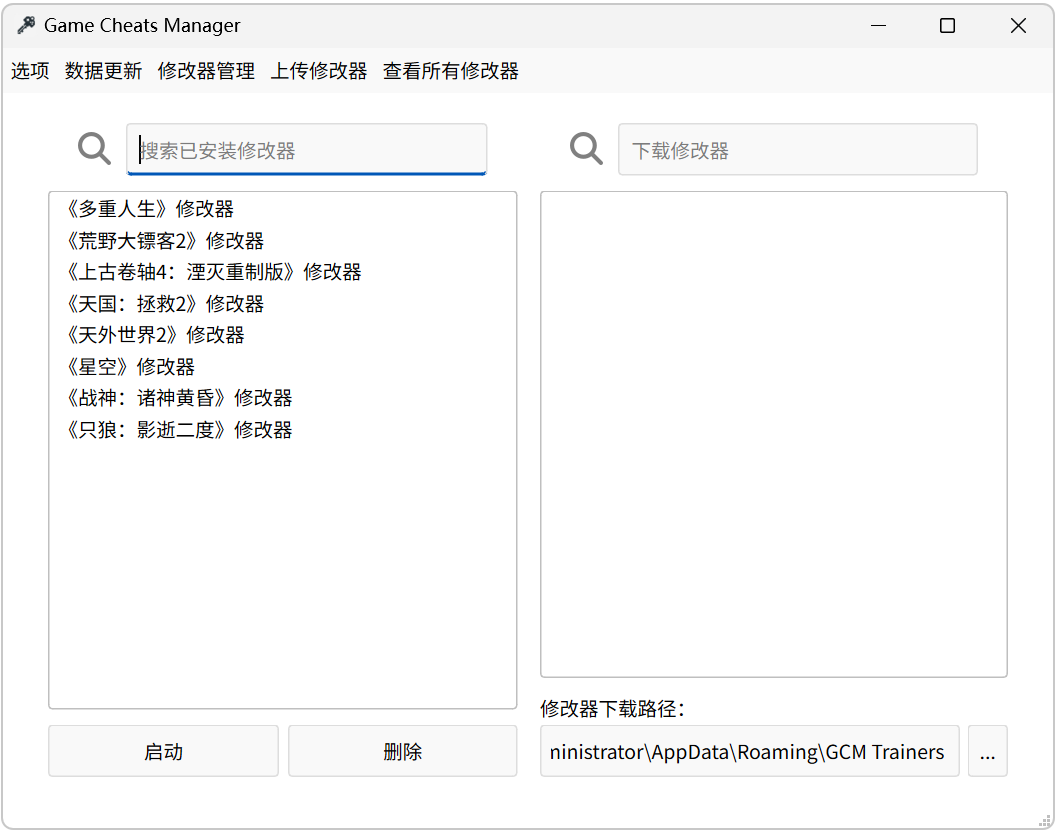Click the search icon beside installed trainers field
This screenshot has width=1056, height=832.
tap(94, 149)
